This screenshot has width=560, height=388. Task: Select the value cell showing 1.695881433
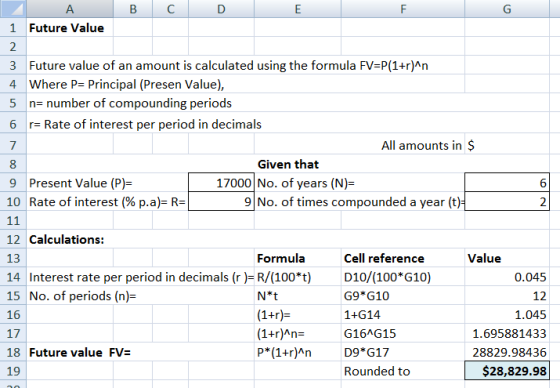pos(507,333)
